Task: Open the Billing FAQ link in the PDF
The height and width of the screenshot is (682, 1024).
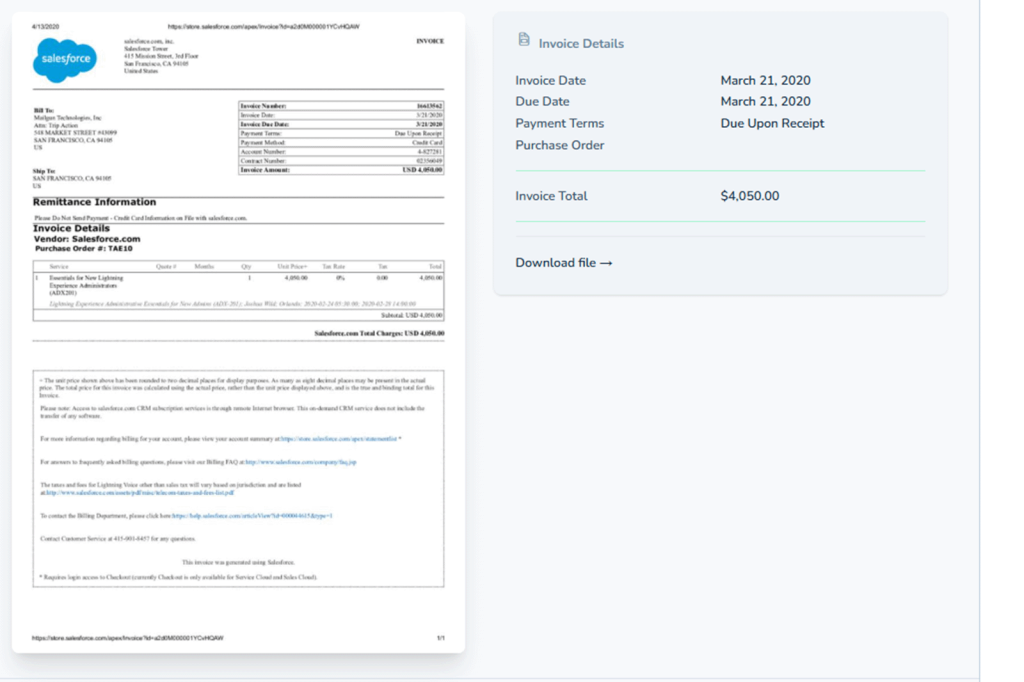Action: [300, 462]
